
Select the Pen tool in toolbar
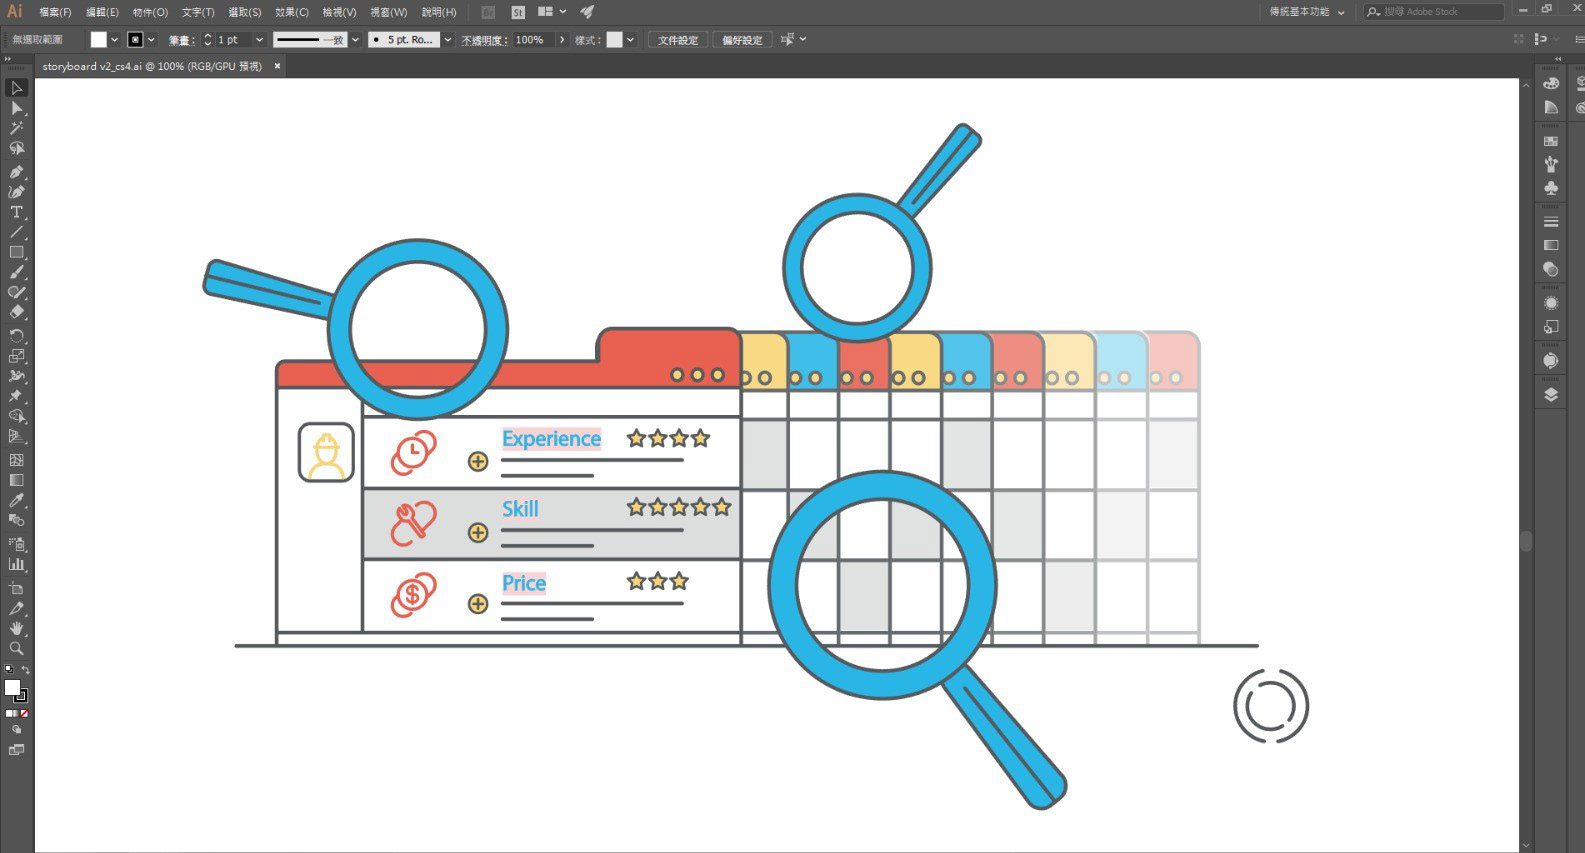[16, 172]
